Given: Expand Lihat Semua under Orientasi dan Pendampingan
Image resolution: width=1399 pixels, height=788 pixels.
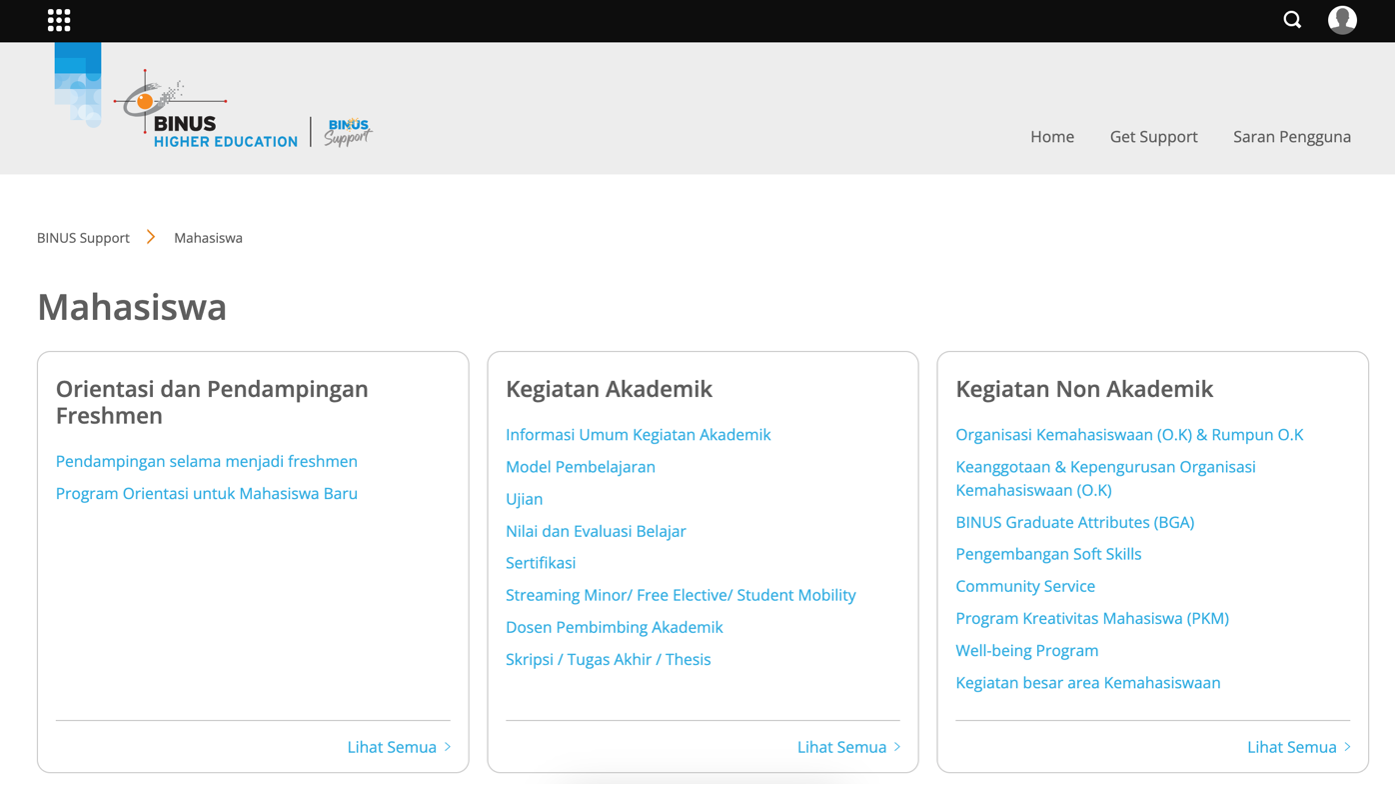Looking at the screenshot, I should click(398, 747).
